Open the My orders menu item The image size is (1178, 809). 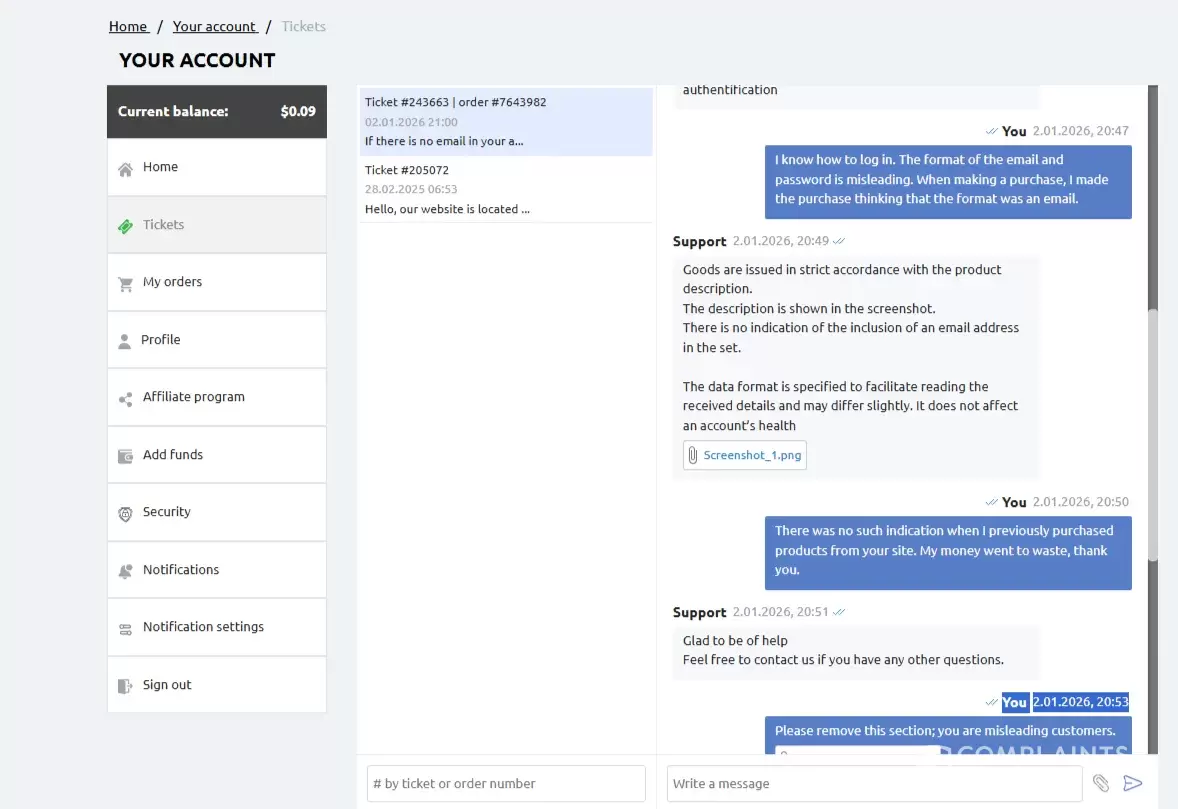point(172,282)
